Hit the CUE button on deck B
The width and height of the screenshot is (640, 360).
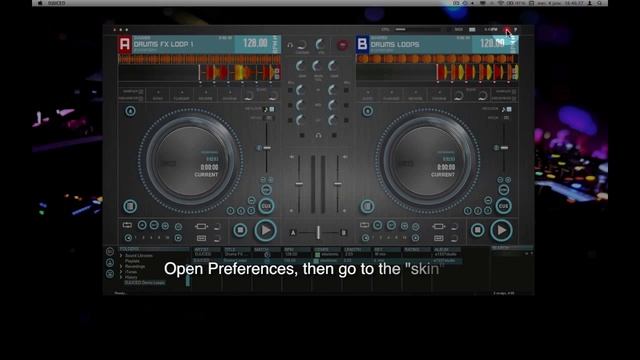[x=504, y=206]
